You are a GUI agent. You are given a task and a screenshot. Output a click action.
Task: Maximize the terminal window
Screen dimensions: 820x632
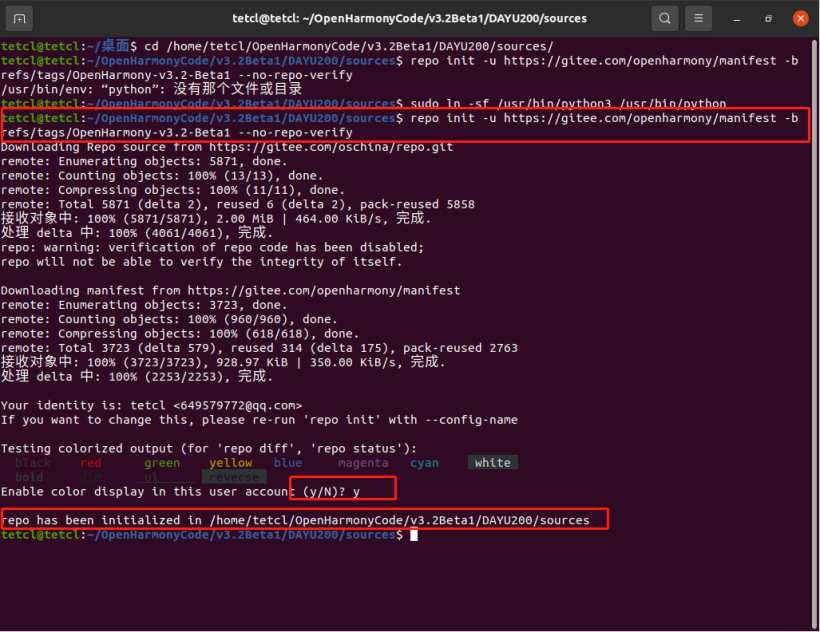pos(769,18)
